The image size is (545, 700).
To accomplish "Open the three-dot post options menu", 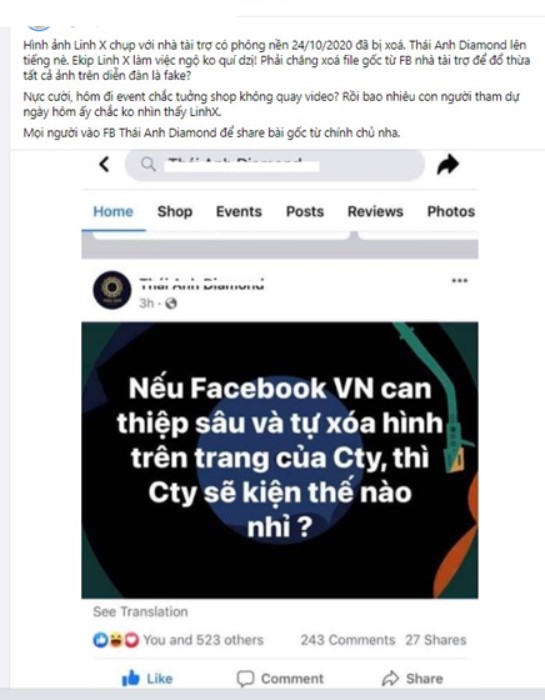I will 460,281.
